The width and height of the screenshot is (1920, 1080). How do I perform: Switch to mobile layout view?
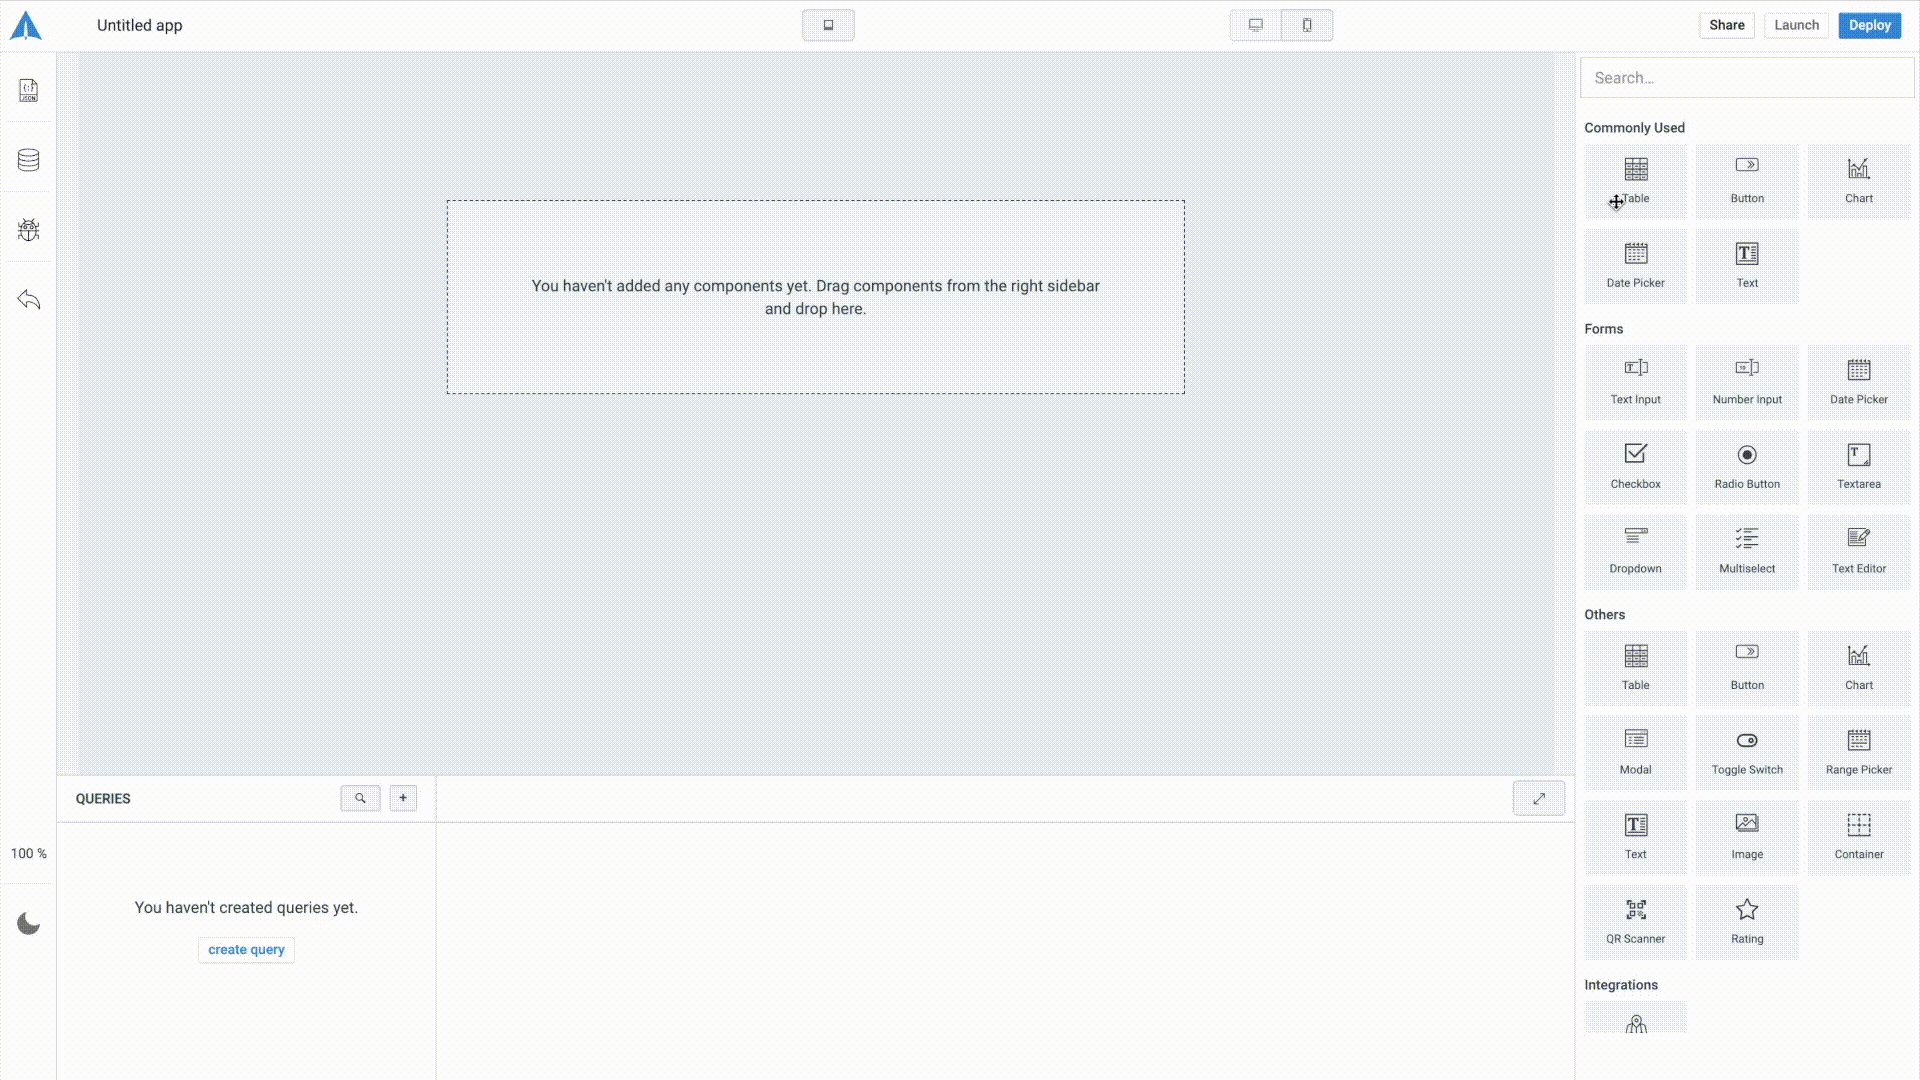tap(1307, 25)
